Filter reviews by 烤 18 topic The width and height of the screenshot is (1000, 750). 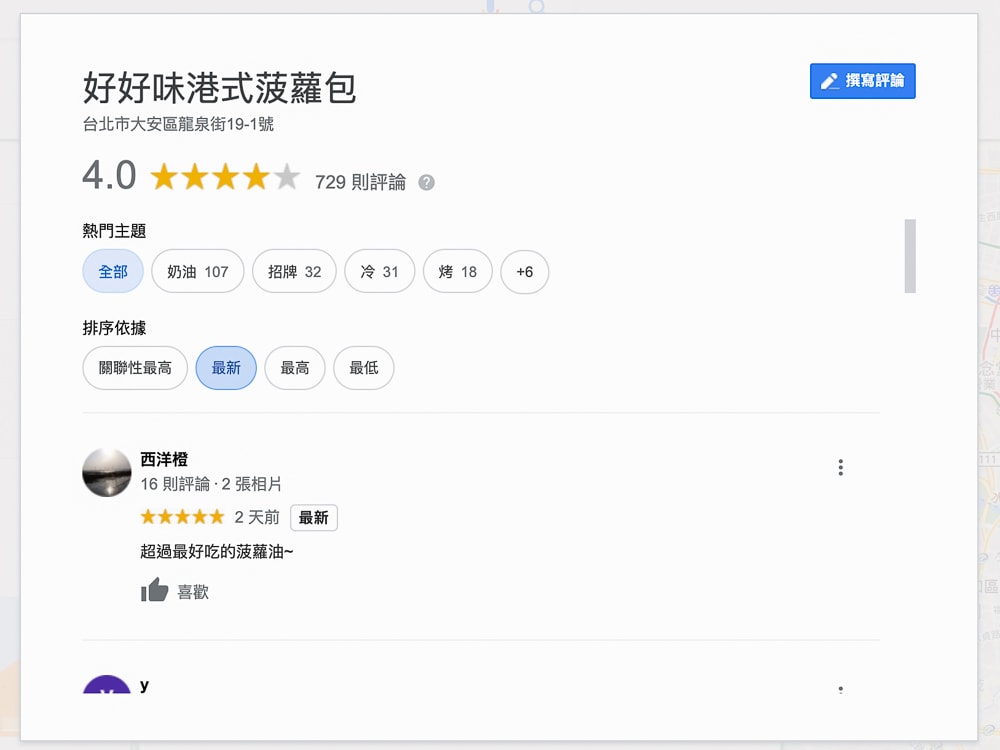(x=458, y=271)
